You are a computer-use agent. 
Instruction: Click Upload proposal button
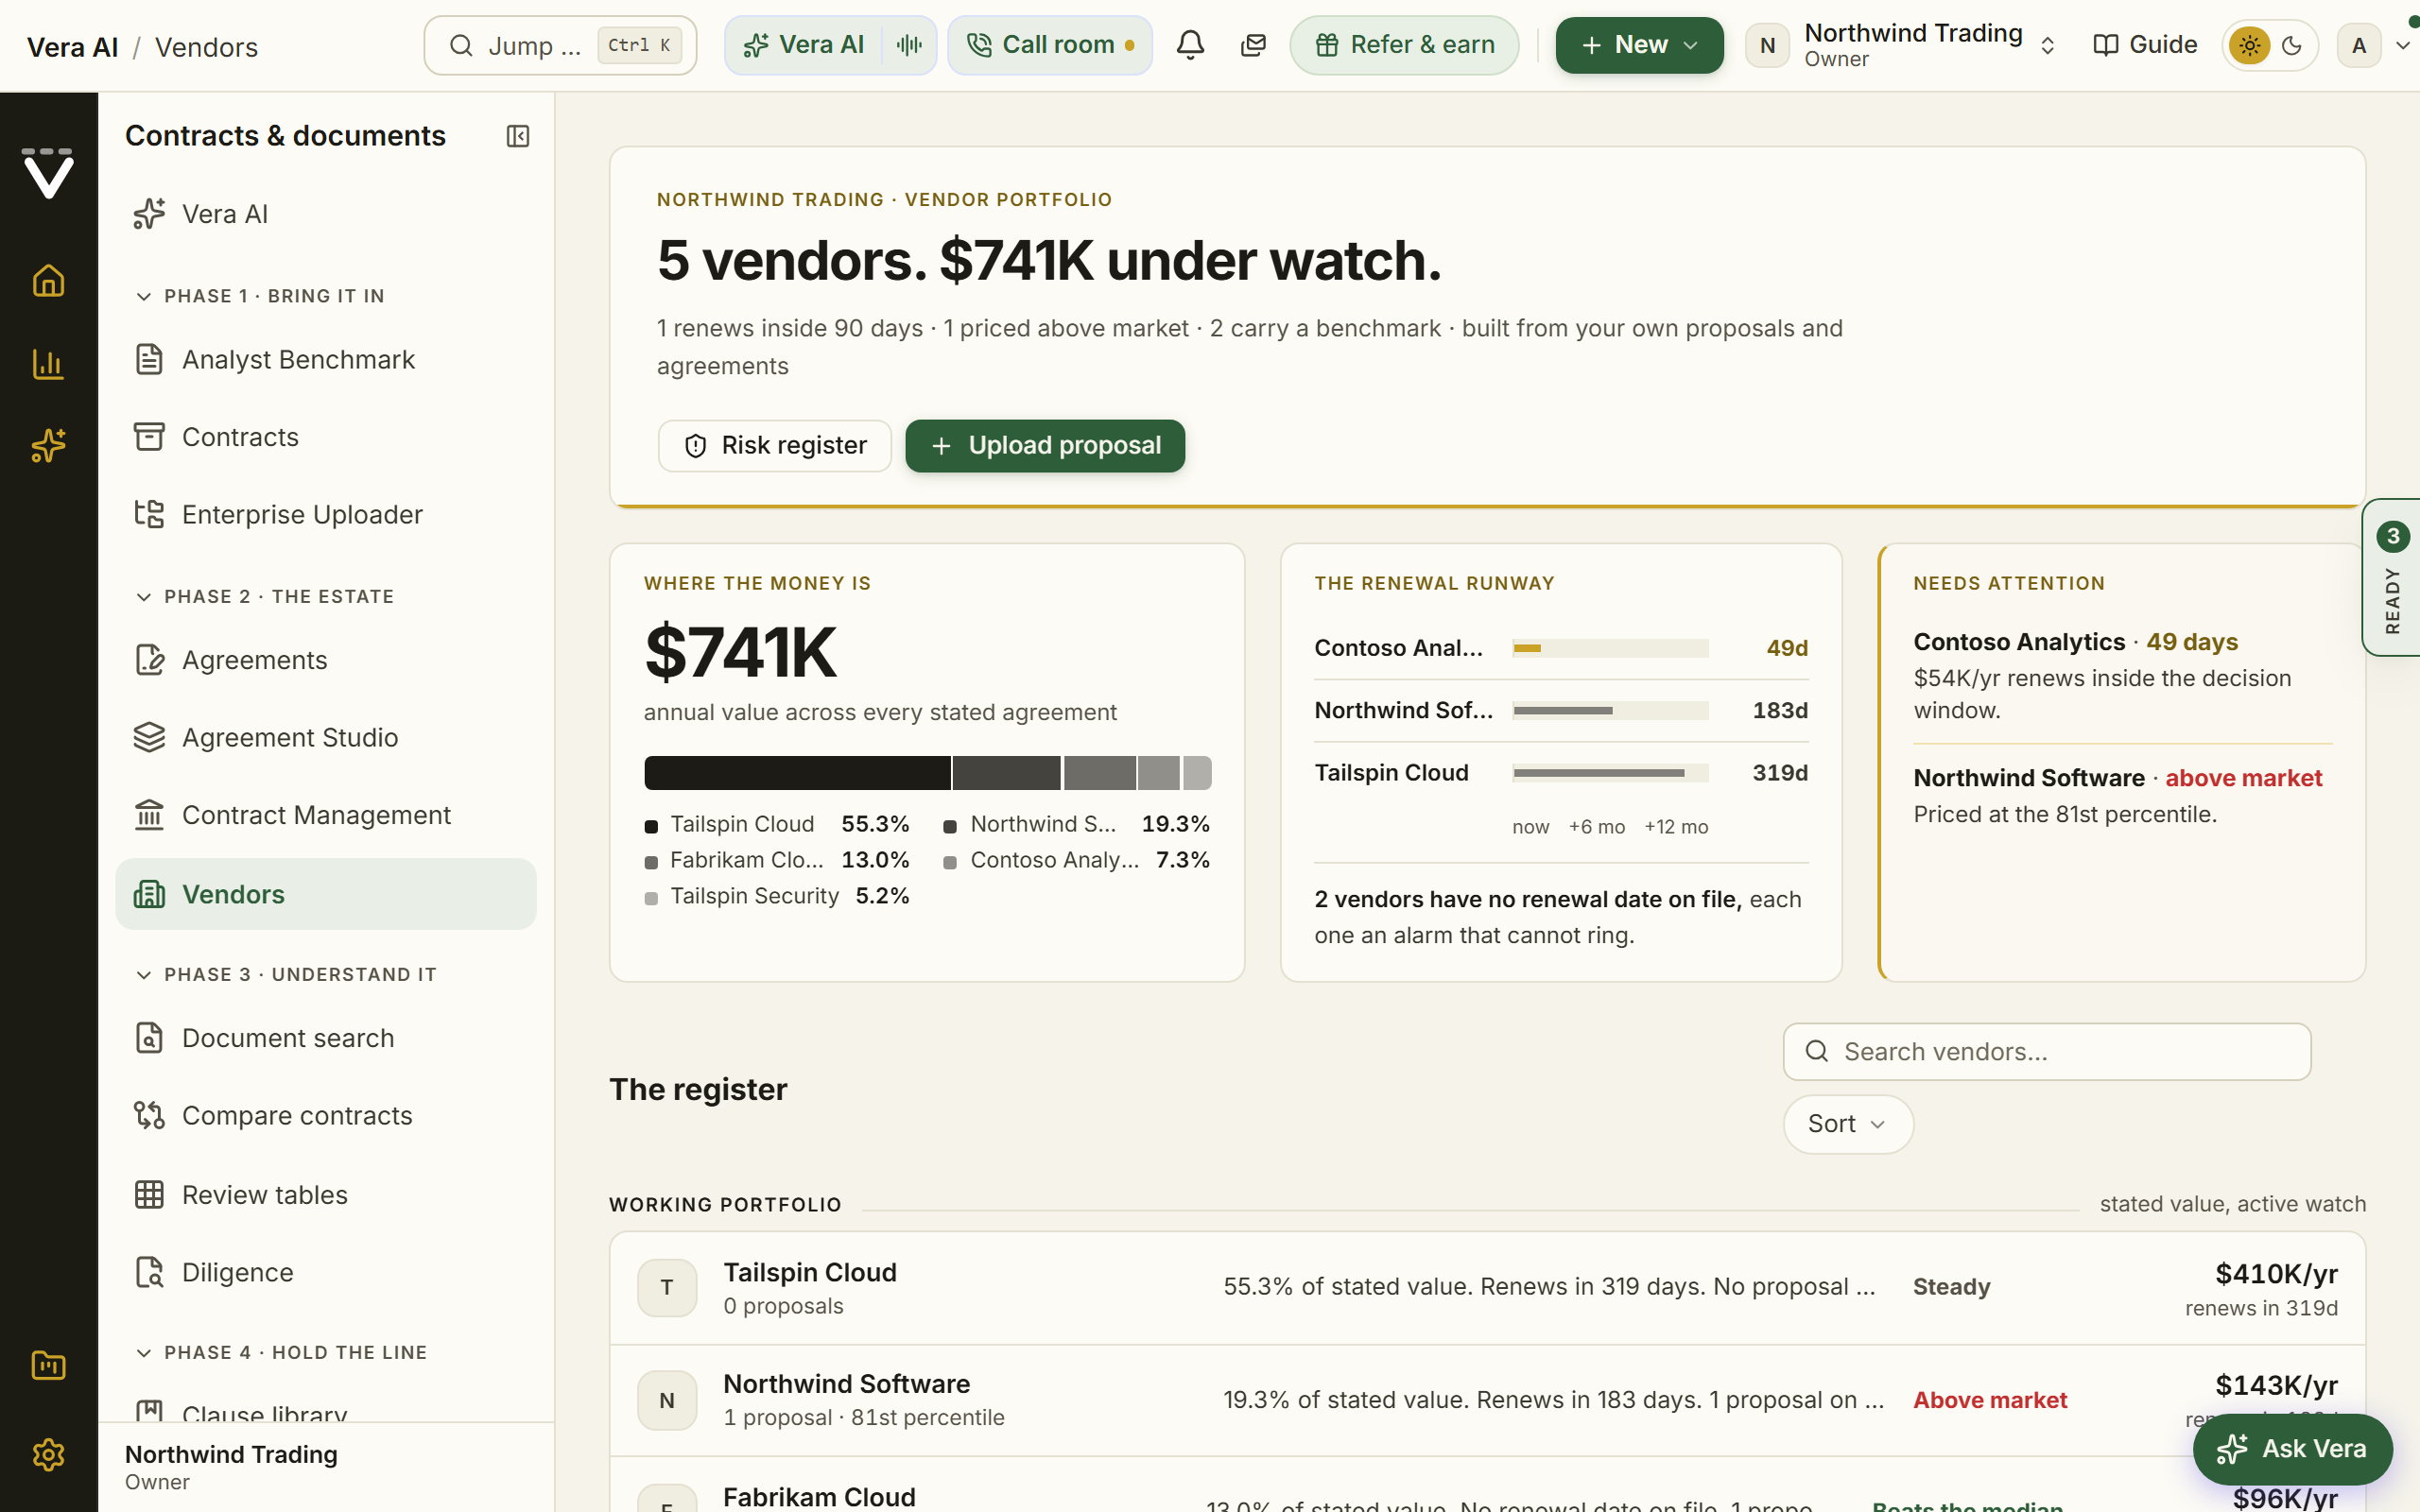(1045, 445)
